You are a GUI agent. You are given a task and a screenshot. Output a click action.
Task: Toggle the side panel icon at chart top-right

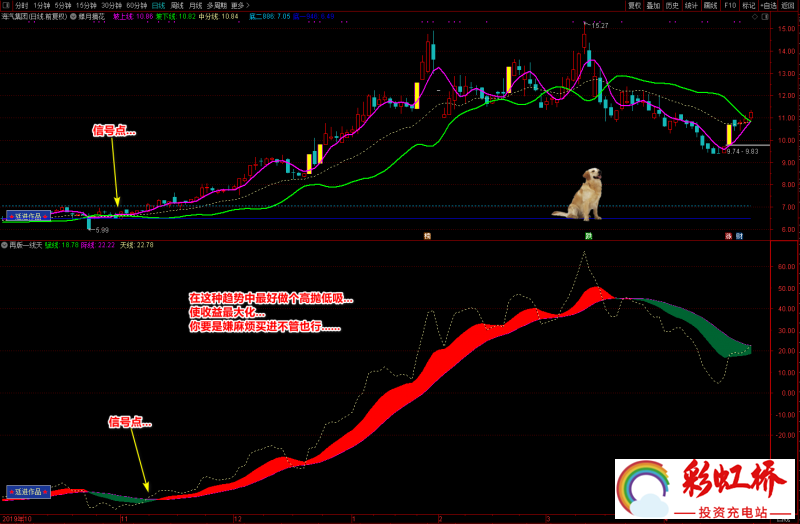pos(764,17)
